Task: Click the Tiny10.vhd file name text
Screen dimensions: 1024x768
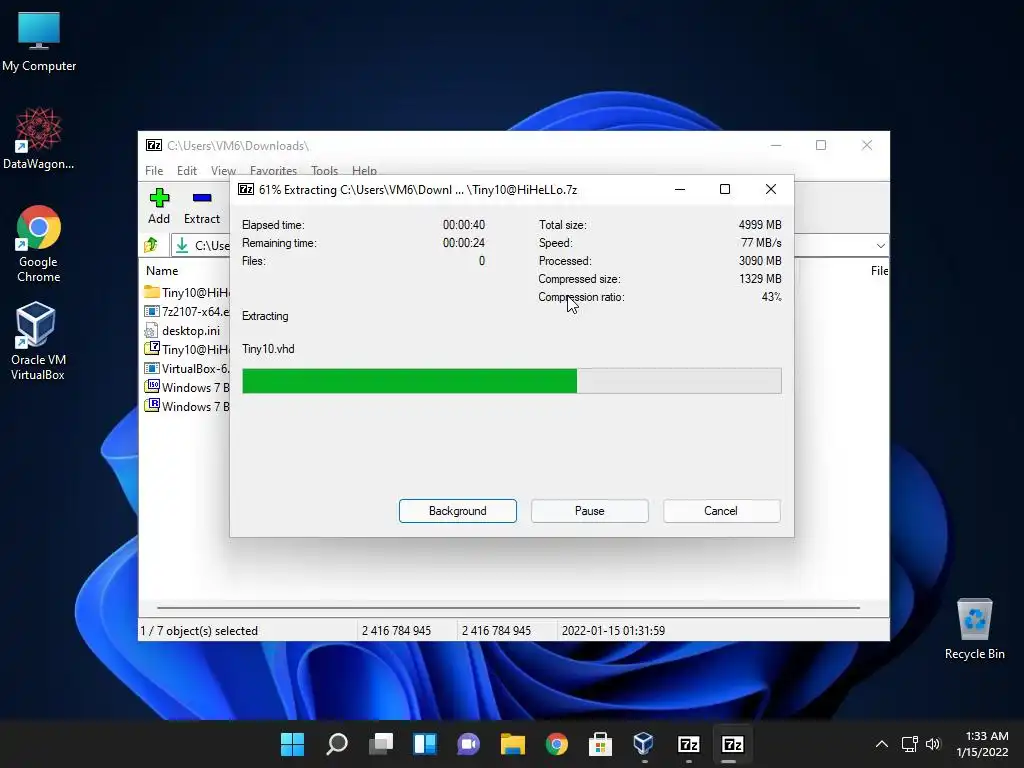Action: pyautogui.click(x=268, y=349)
